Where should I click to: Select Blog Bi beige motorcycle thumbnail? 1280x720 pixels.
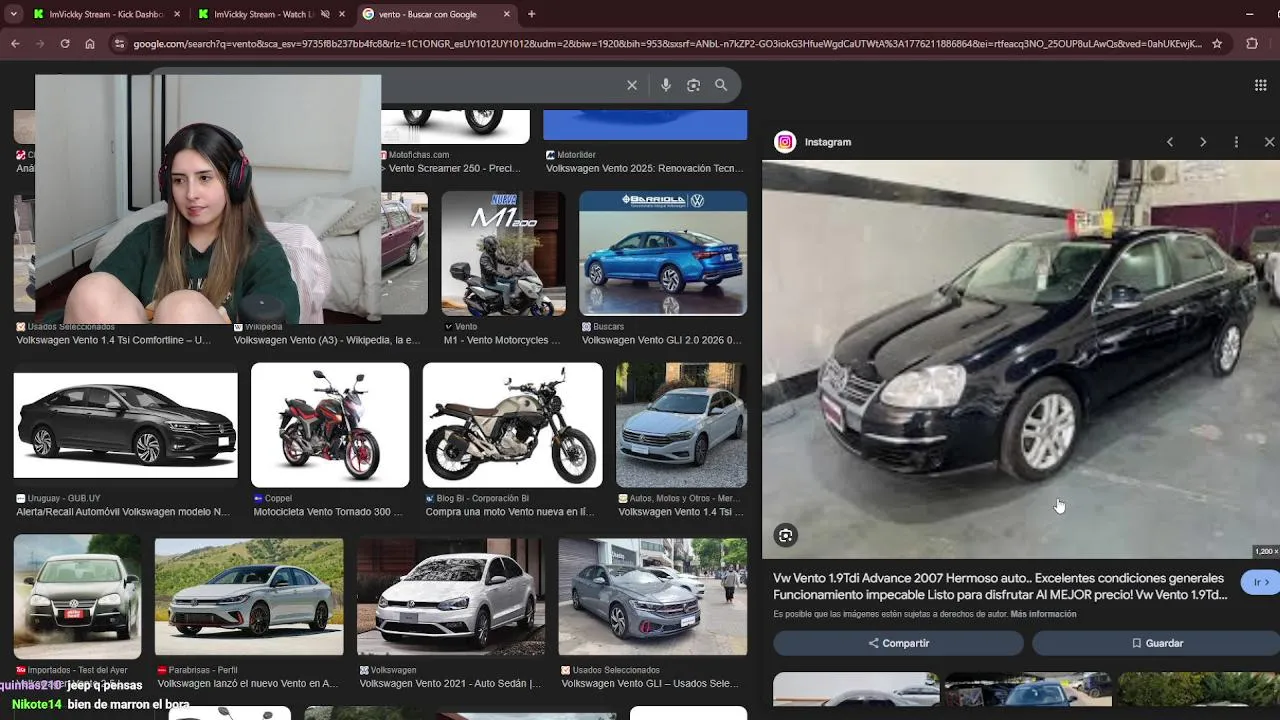512,425
